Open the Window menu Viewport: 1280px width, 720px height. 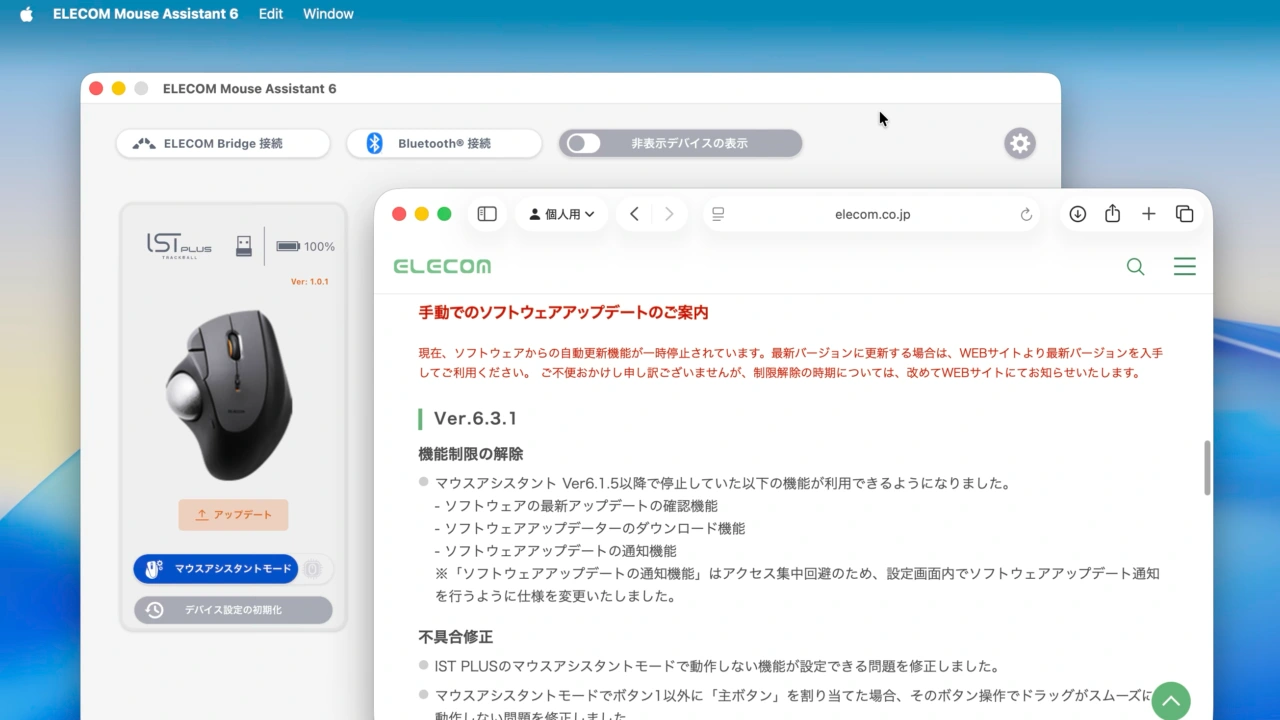click(328, 14)
